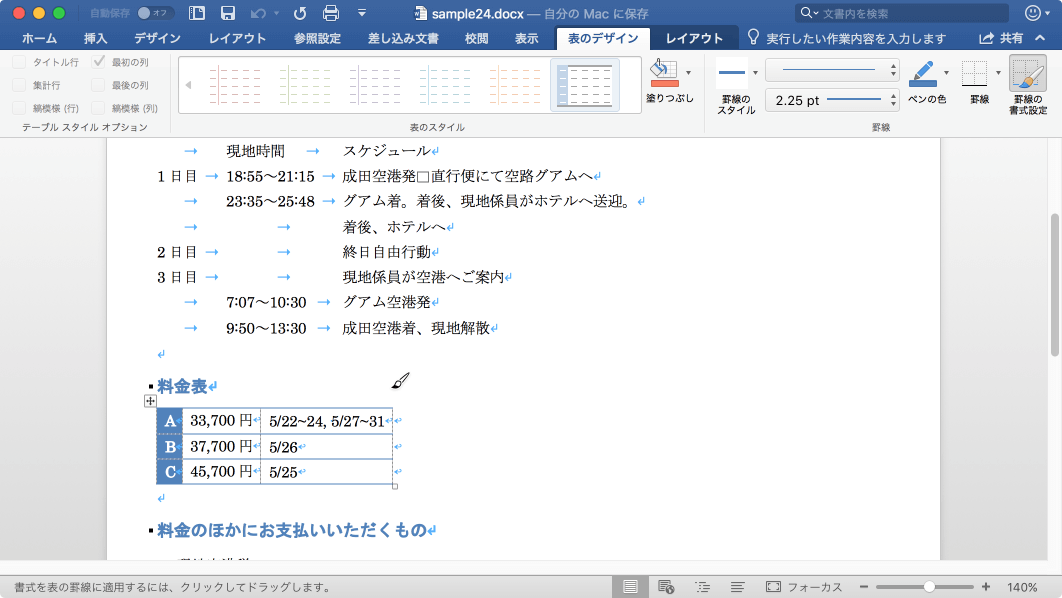Switch to web layout view icon
The height and width of the screenshot is (598, 1062).
click(x=666, y=587)
